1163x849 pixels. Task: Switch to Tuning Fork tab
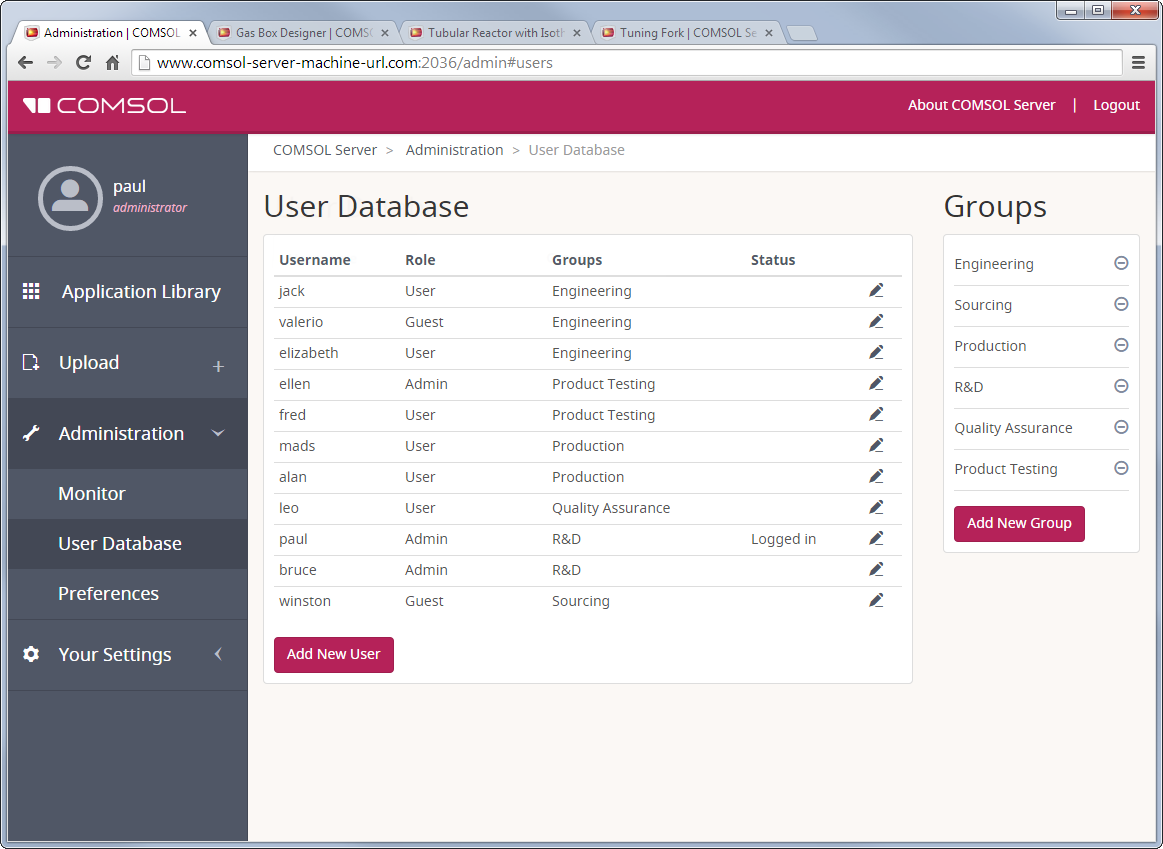click(688, 33)
